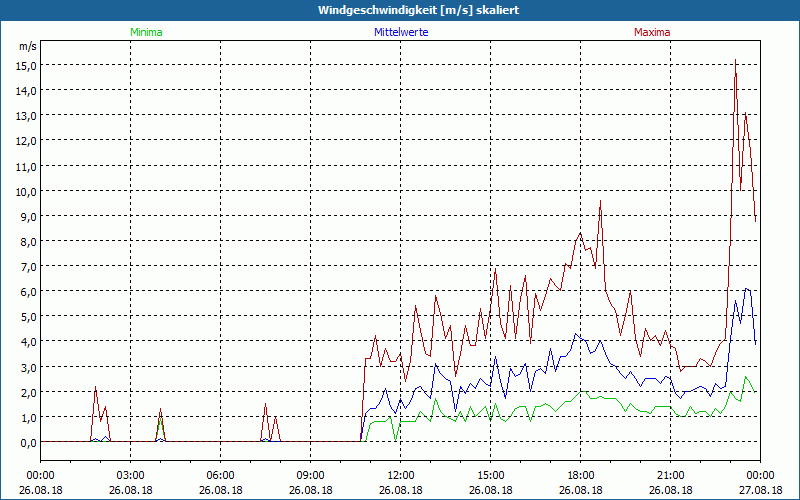Select the green 'Minima' legend label

tap(146, 32)
